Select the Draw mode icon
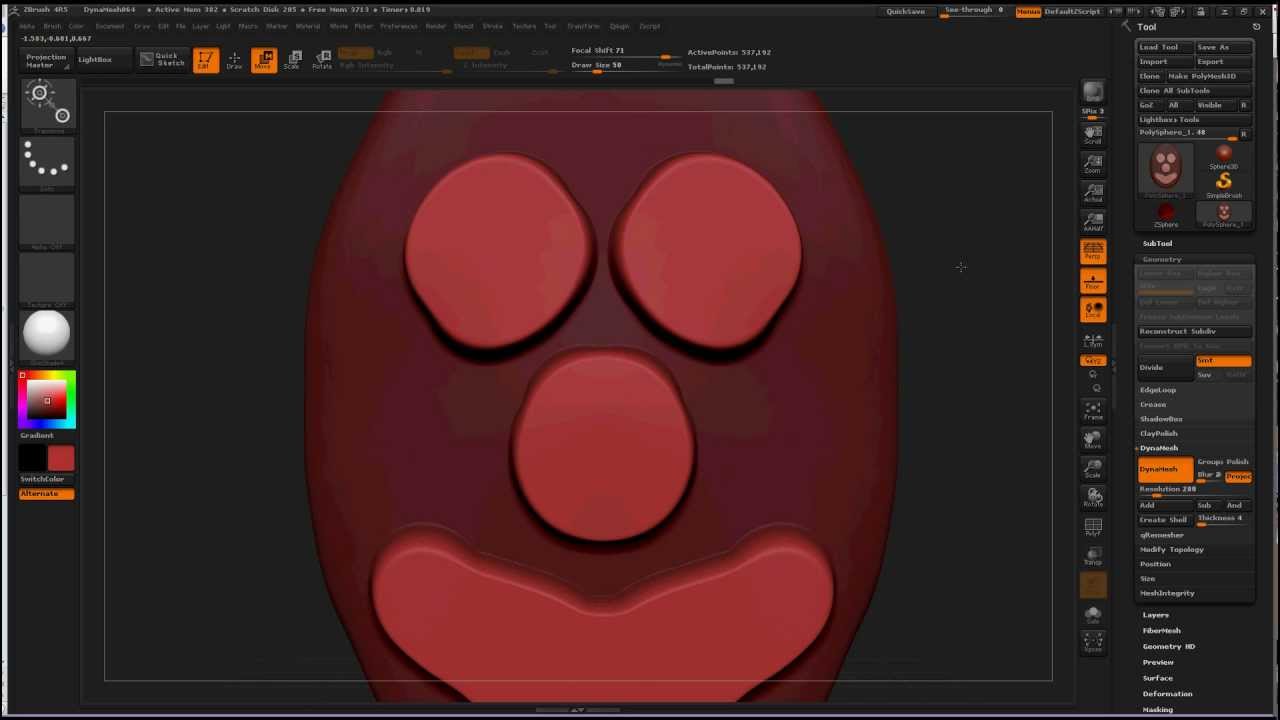The height and width of the screenshot is (720, 1280). [x=234, y=60]
